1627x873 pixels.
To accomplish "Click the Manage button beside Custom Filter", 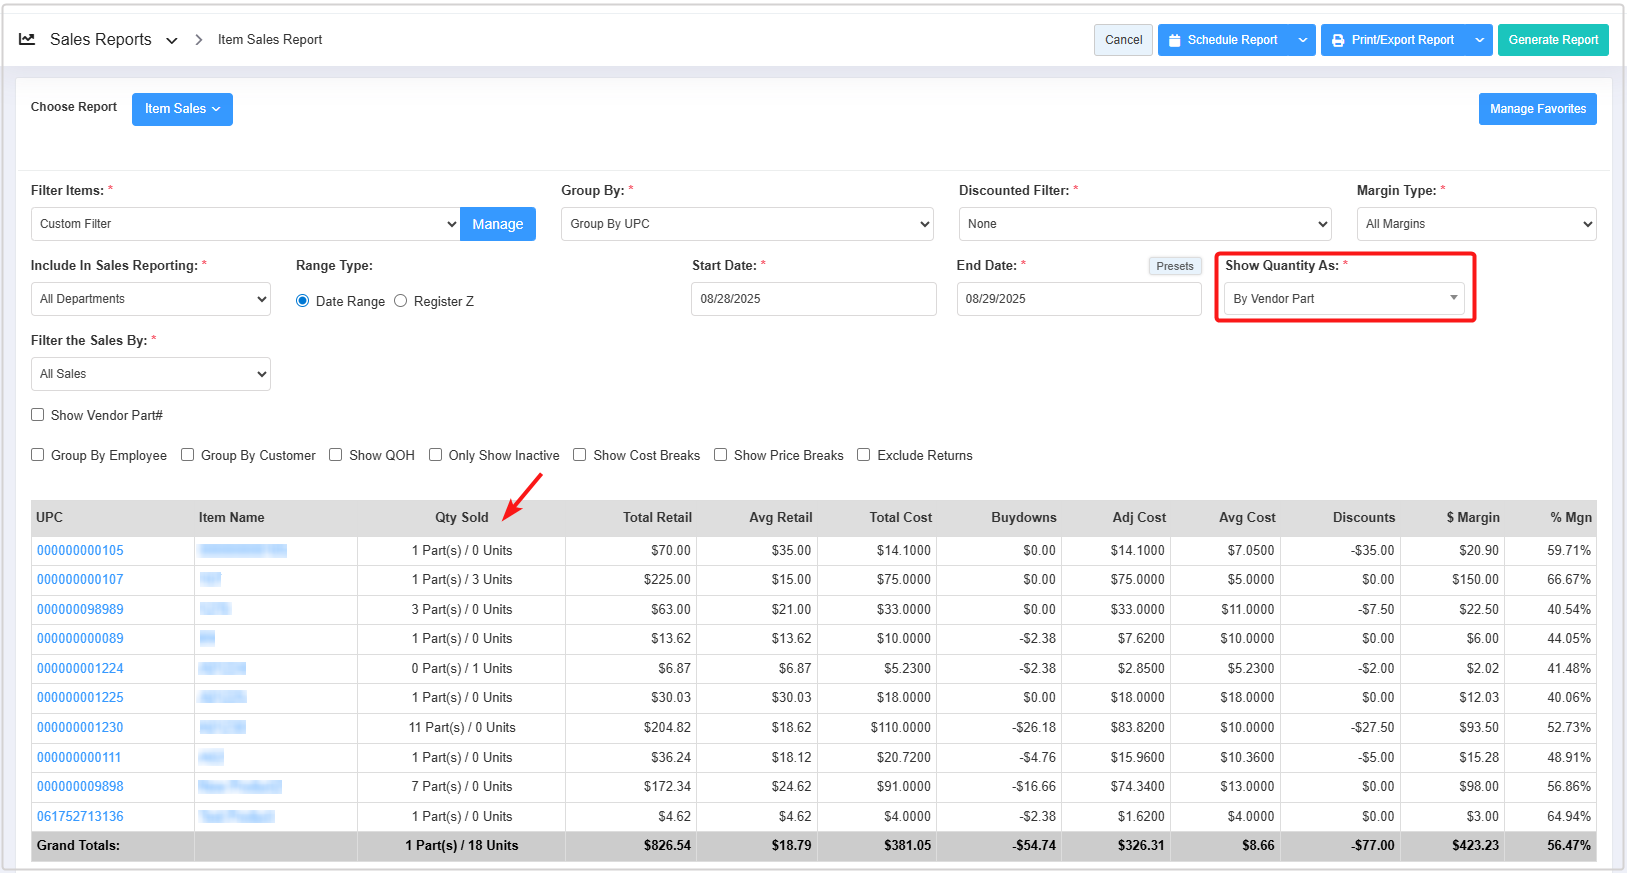I will [x=498, y=224].
